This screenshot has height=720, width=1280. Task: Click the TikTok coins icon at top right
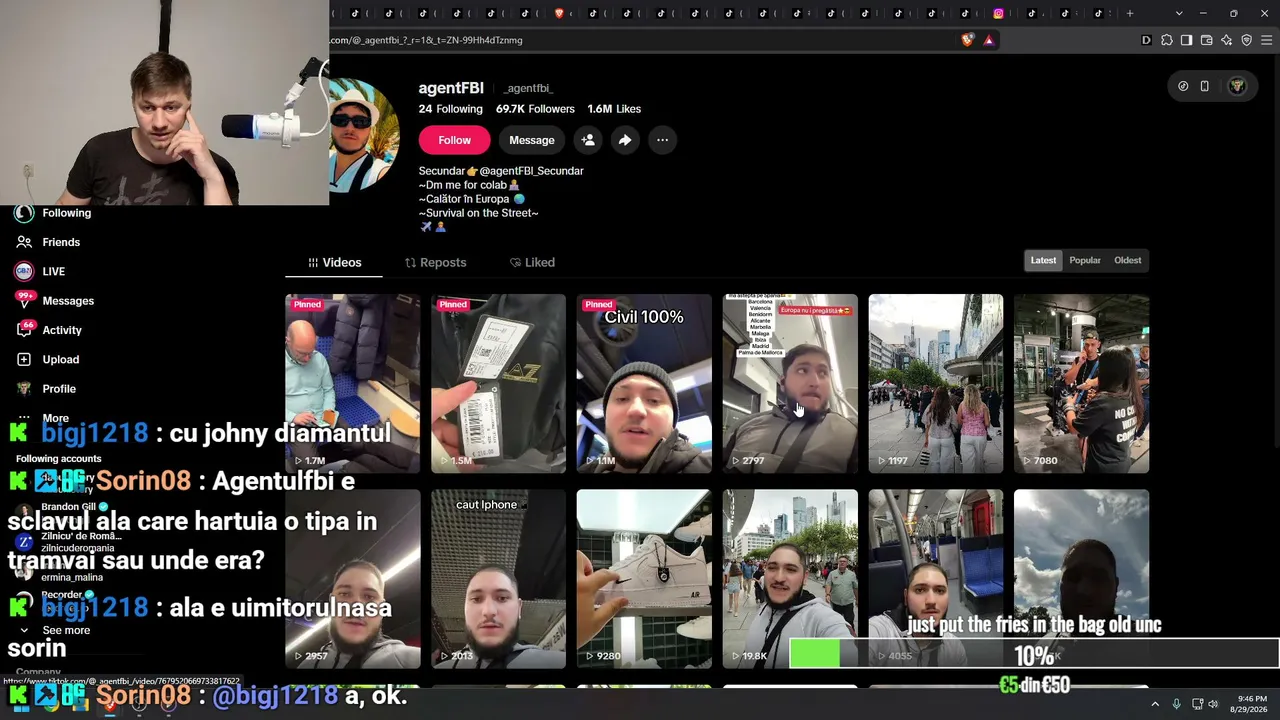point(1183,86)
